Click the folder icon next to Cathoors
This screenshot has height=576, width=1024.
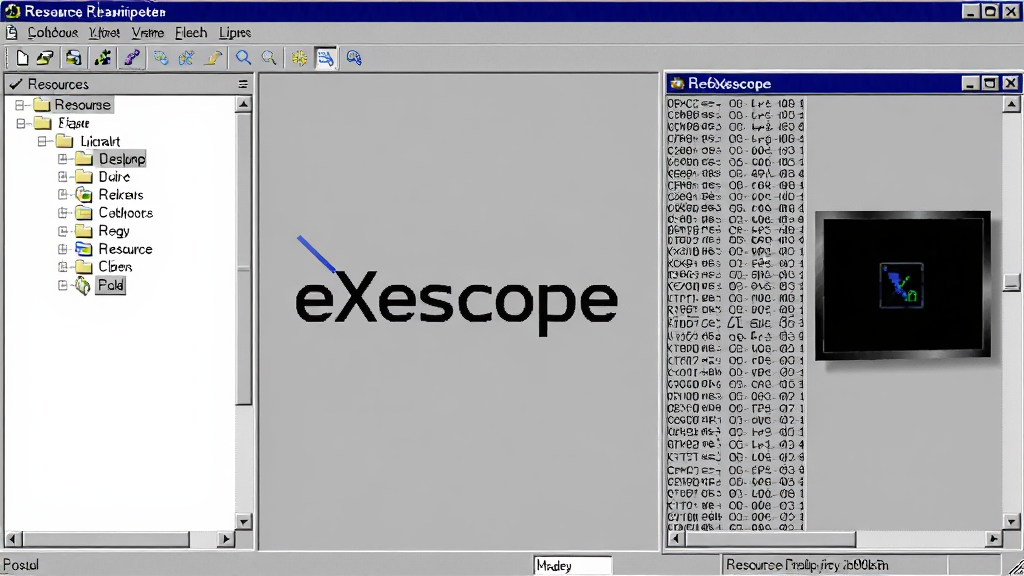click(84, 212)
